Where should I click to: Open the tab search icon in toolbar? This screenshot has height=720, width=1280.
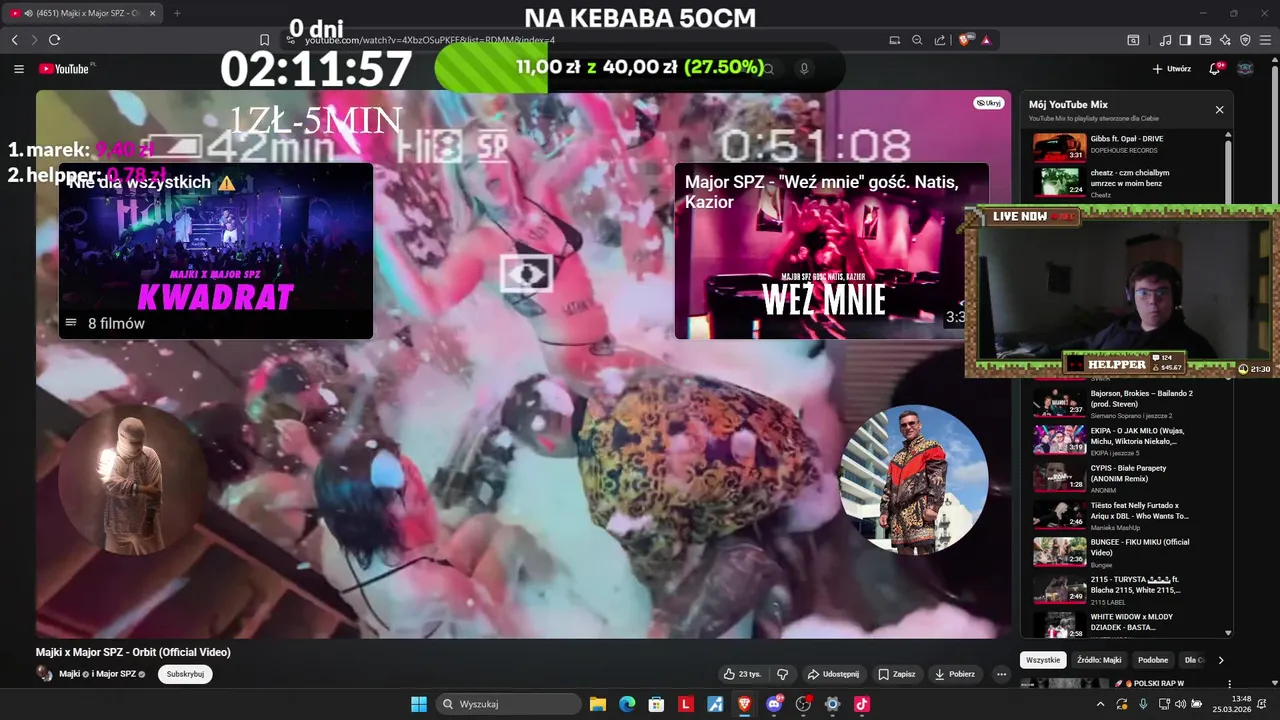coord(1133,40)
